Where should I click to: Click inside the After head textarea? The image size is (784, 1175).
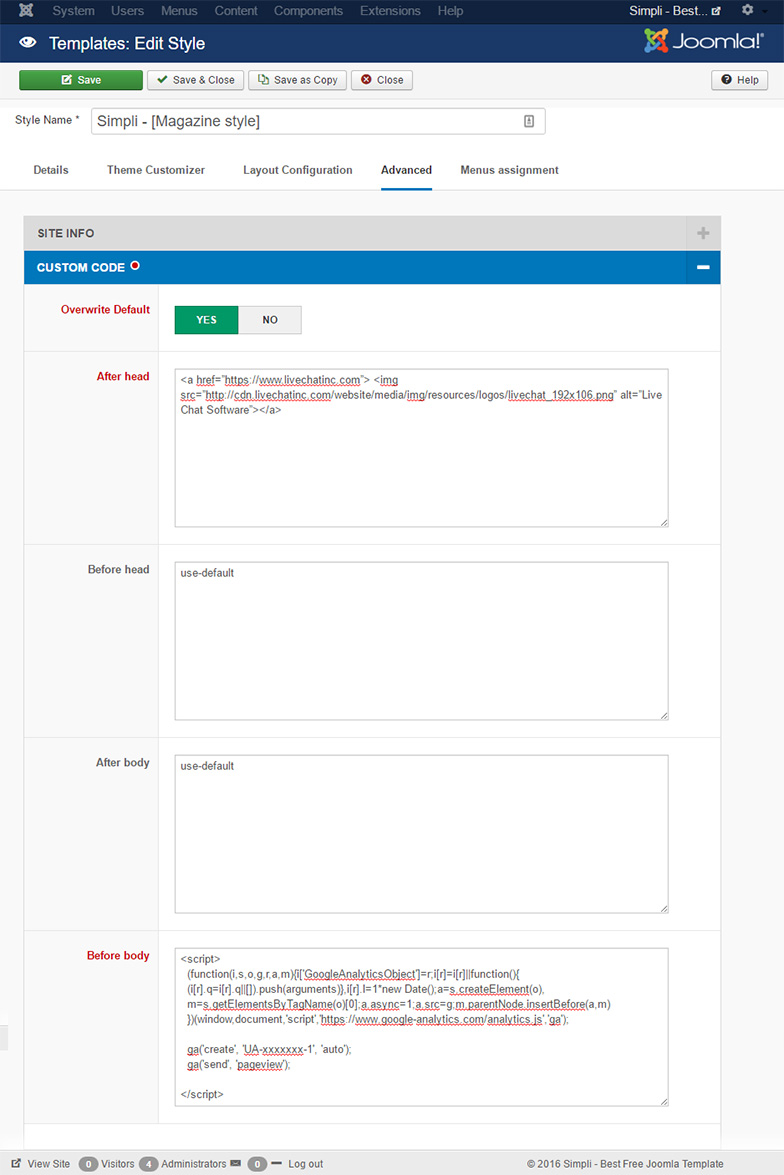(420, 460)
